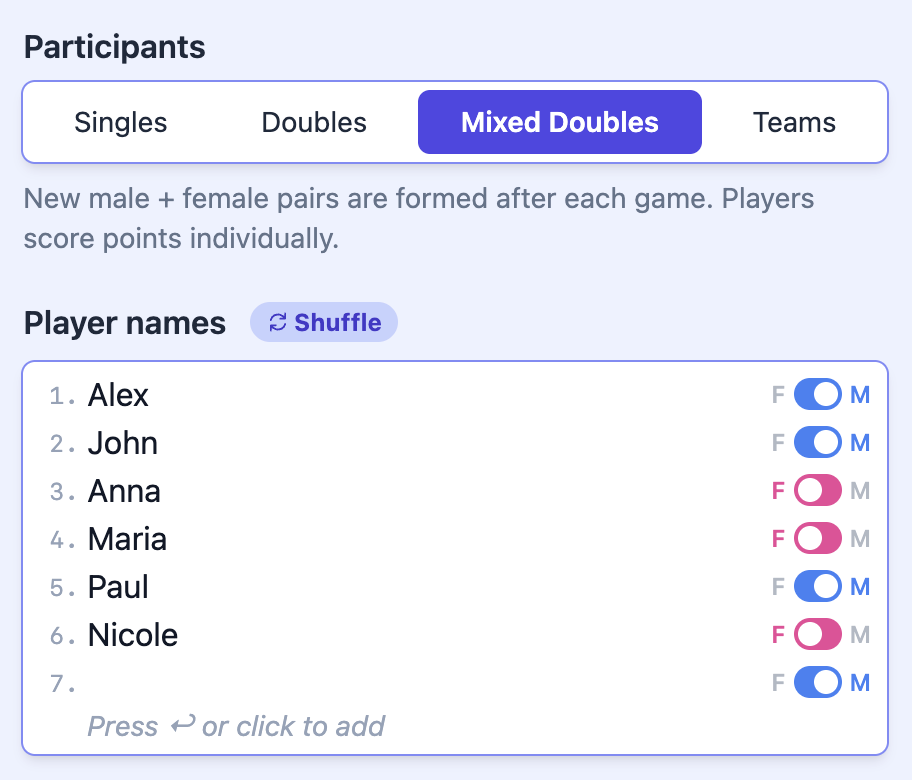This screenshot has height=780, width=912.
Task: Switch to Doubles mode
Action: [x=314, y=123]
